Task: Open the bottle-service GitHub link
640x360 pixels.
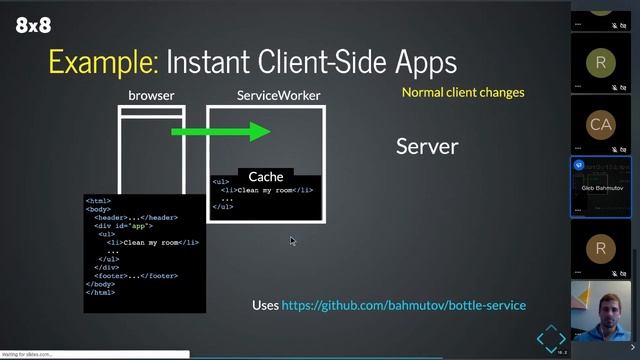Action: tap(403, 306)
